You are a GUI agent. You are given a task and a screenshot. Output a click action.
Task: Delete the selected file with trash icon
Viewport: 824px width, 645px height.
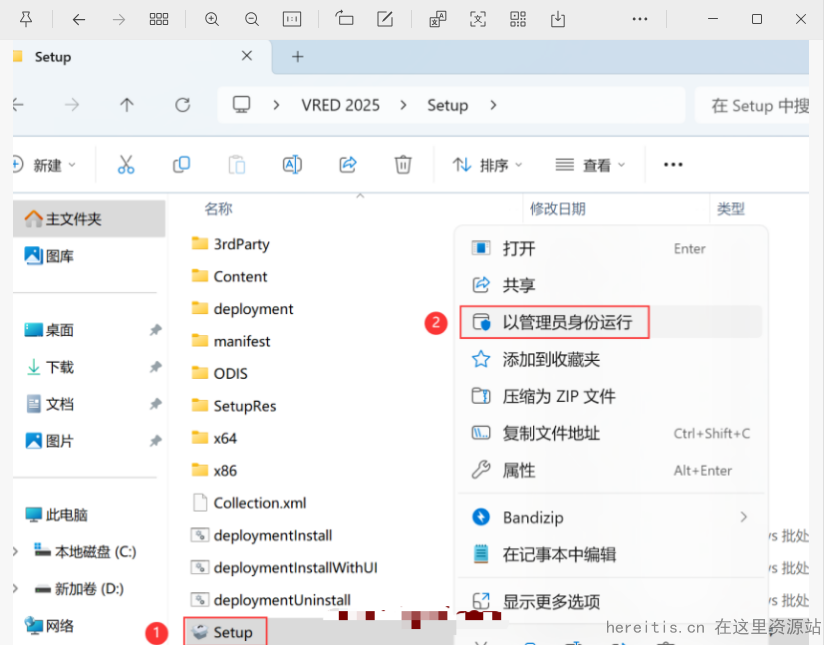[403, 165]
